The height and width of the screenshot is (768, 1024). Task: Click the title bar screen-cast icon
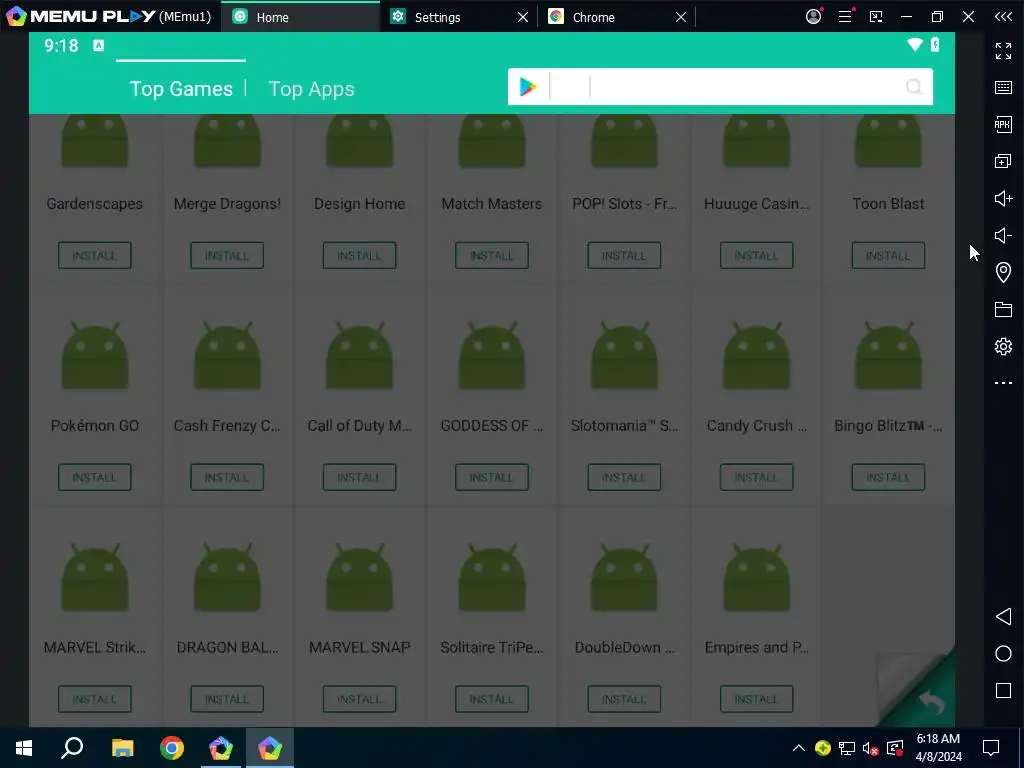click(876, 16)
